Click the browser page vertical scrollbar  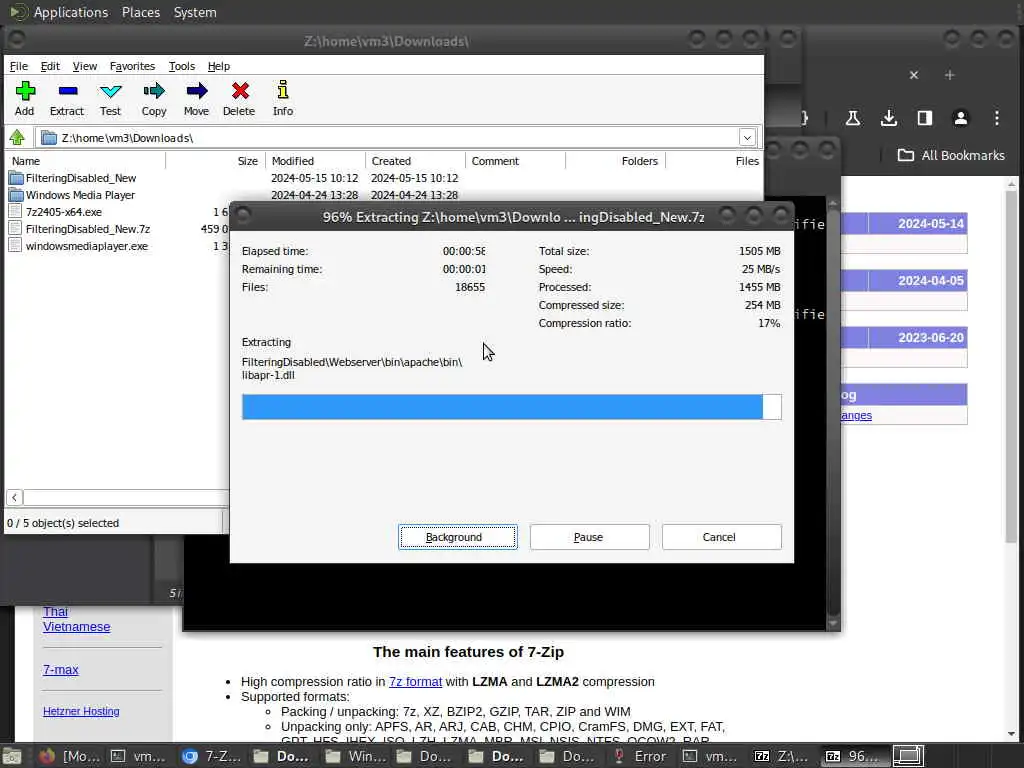1012,366
